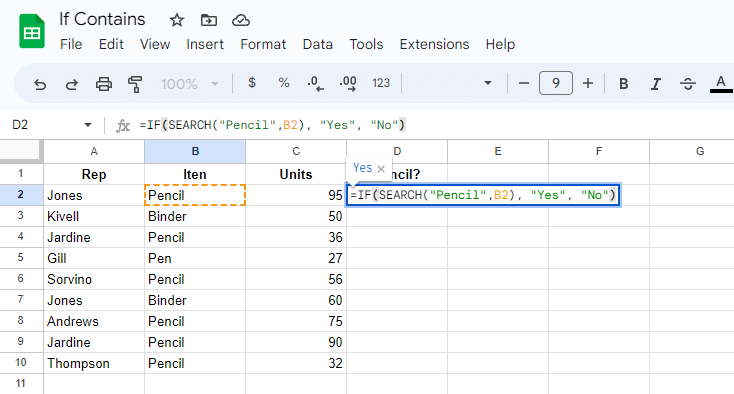Open the Google Sheets home logo
Image resolution: width=734 pixels, height=394 pixels.
click(32, 31)
